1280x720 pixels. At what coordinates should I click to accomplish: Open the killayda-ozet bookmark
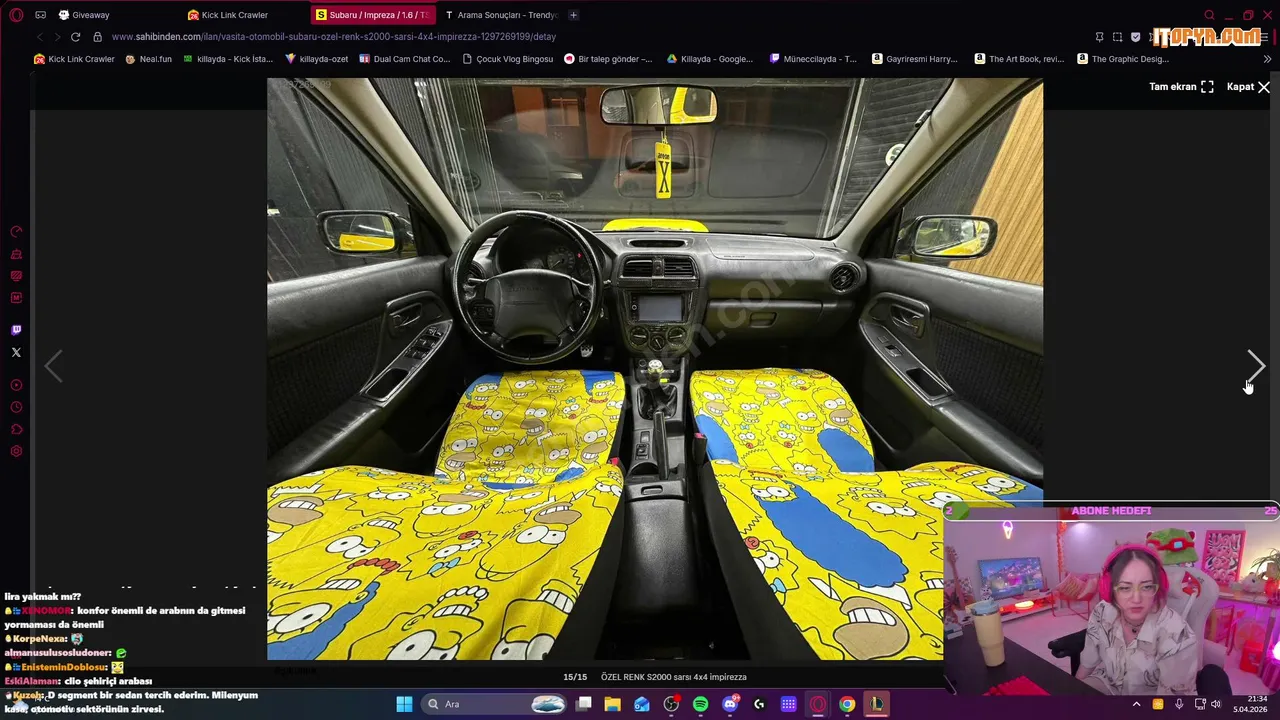(316, 59)
